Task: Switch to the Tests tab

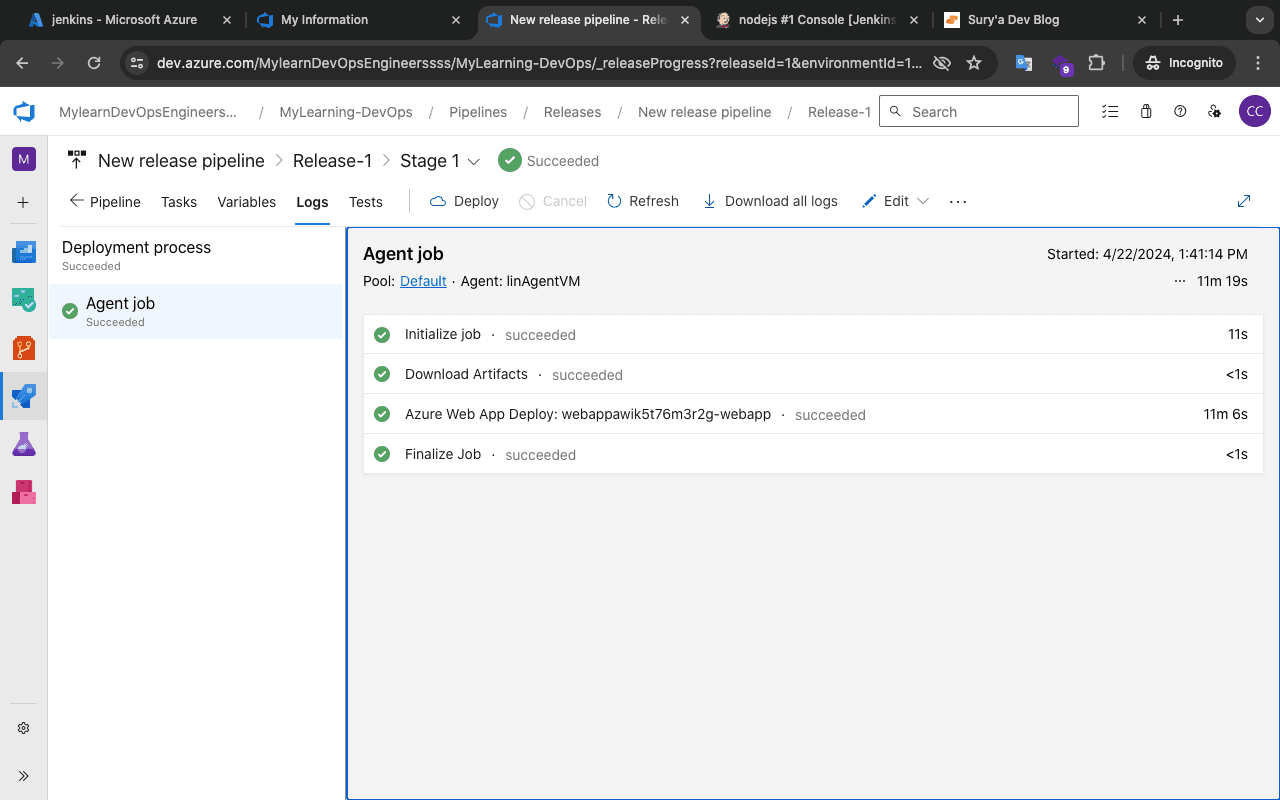Action: click(366, 201)
